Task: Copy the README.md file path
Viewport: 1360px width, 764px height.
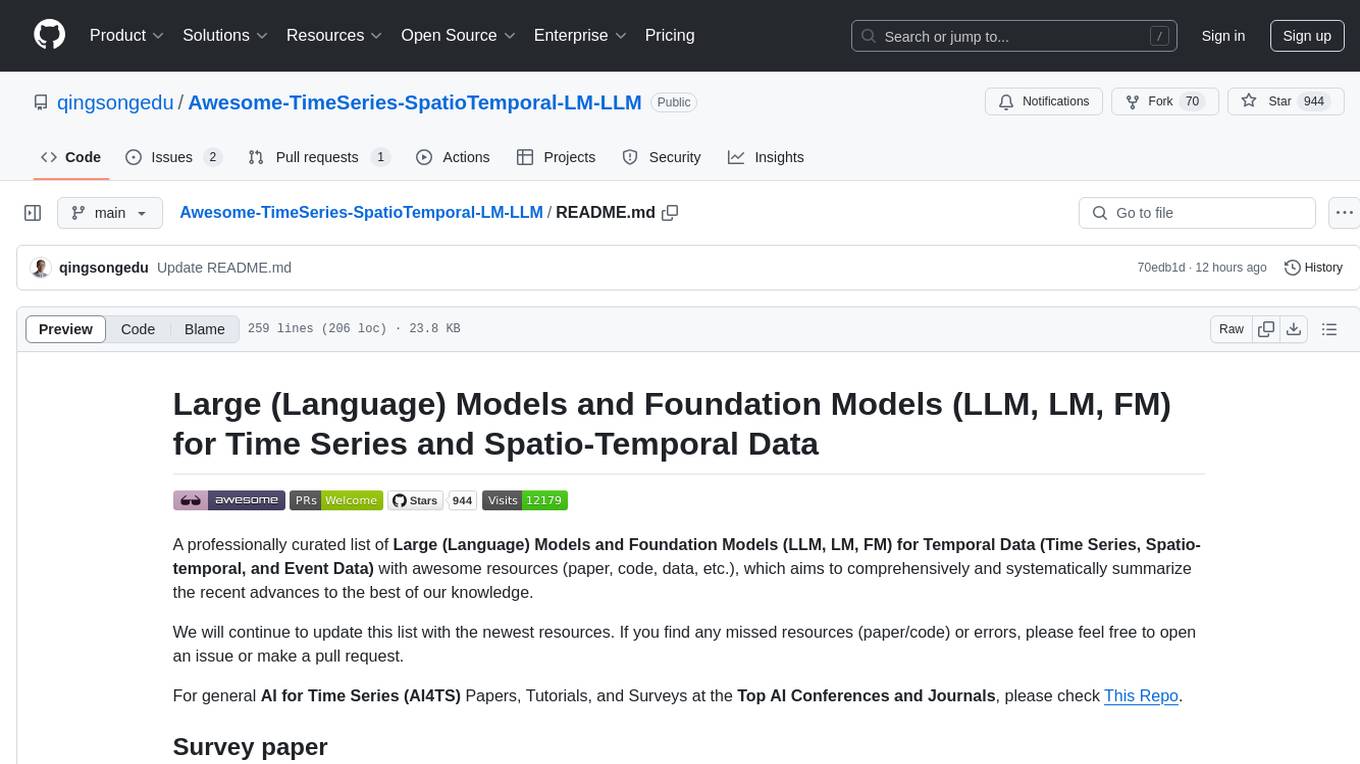Action: click(x=670, y=213)
